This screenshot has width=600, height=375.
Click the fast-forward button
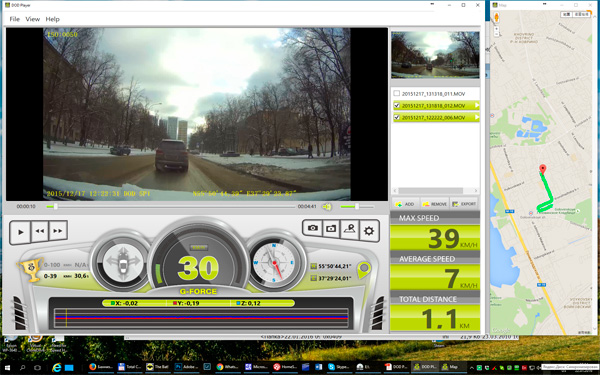58,230
